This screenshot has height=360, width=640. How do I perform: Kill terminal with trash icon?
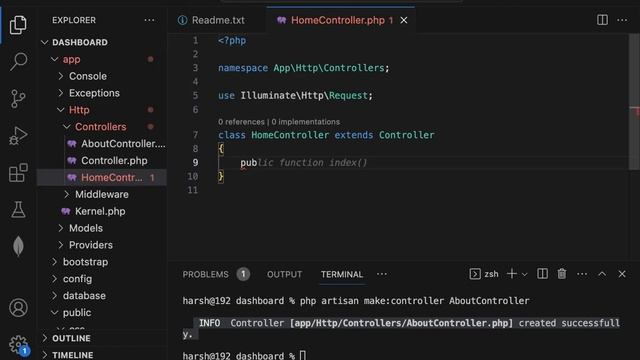(562, 274)
